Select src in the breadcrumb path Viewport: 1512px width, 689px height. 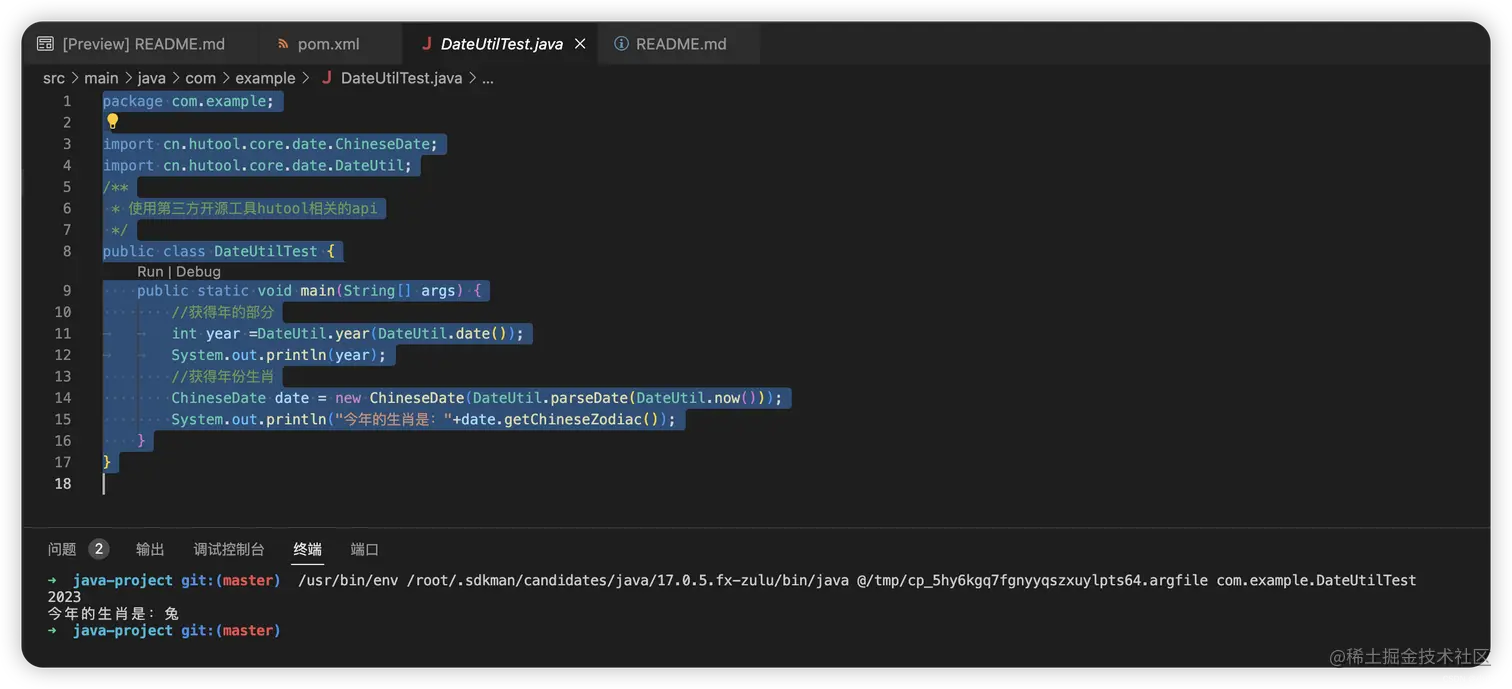point(54,78)
